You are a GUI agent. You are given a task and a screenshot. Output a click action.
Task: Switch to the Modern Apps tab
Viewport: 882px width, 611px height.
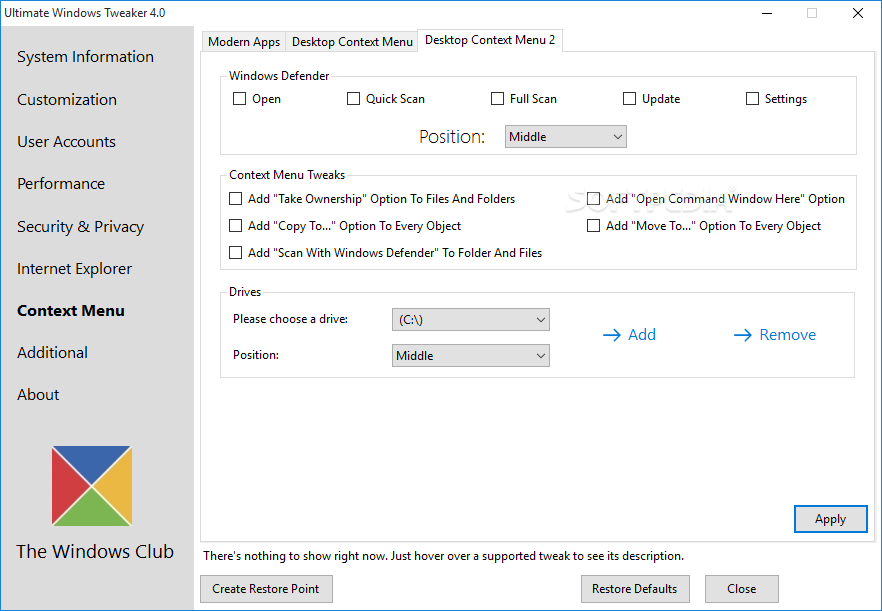pos(244,42)
